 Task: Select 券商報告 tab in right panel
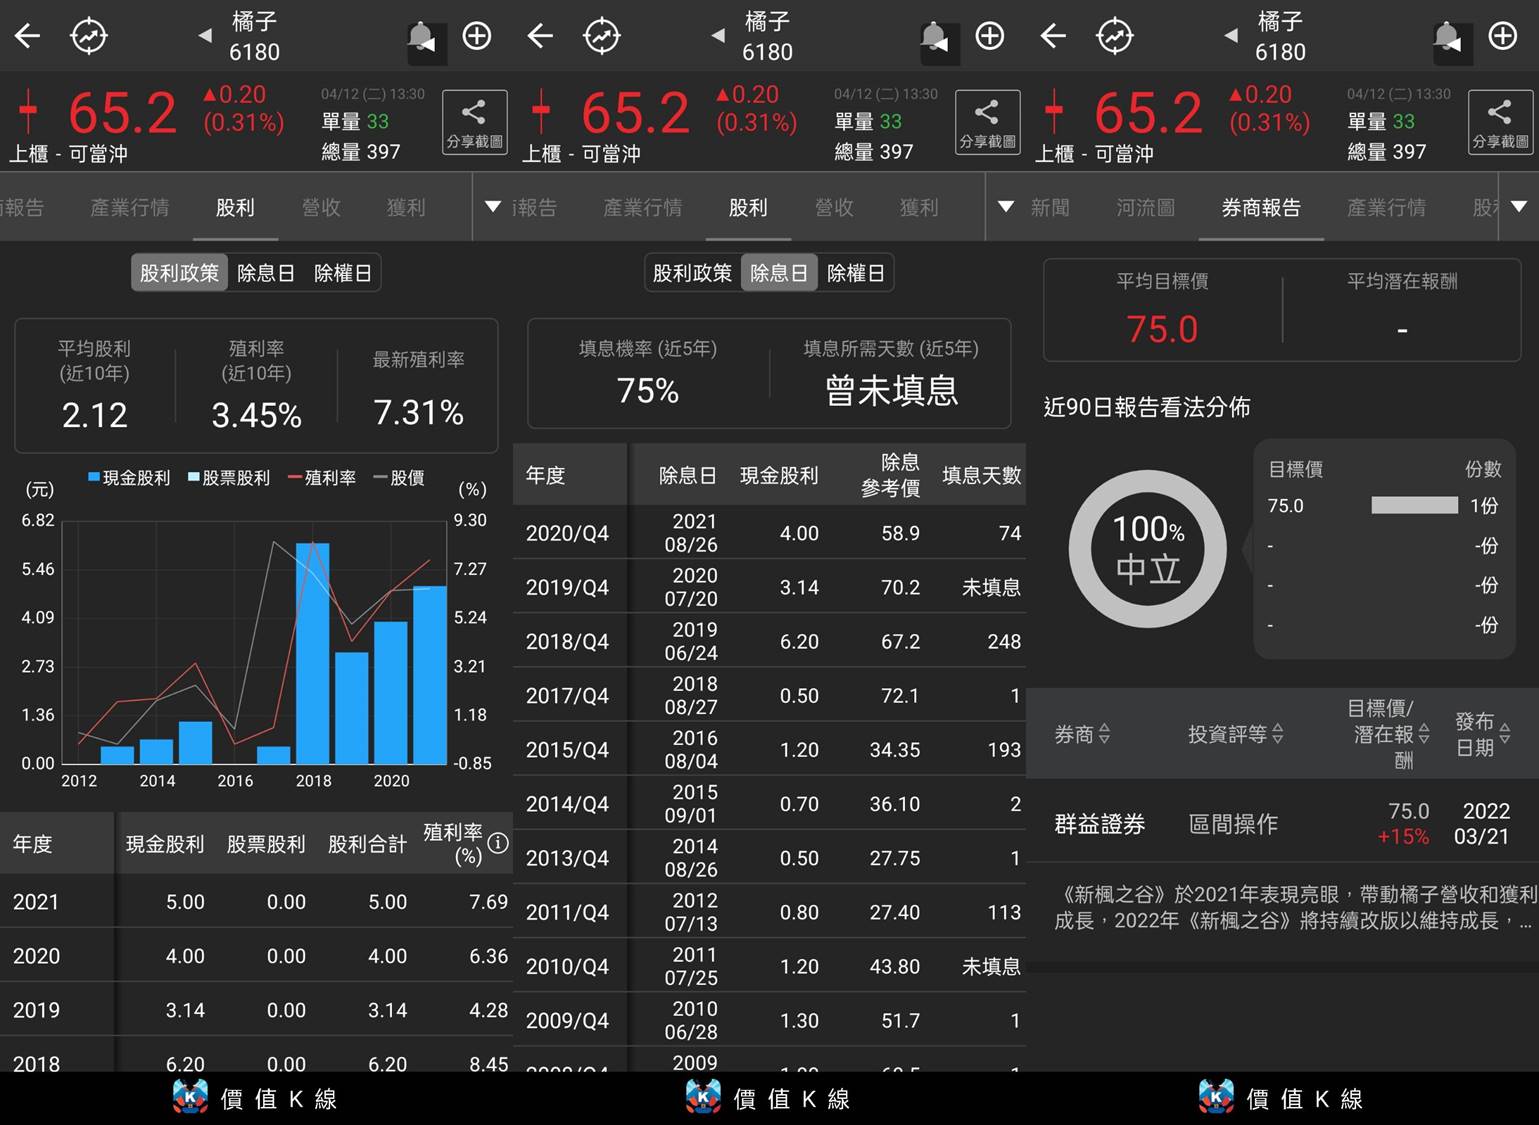pyautogui.click(x=1260, y=207)
